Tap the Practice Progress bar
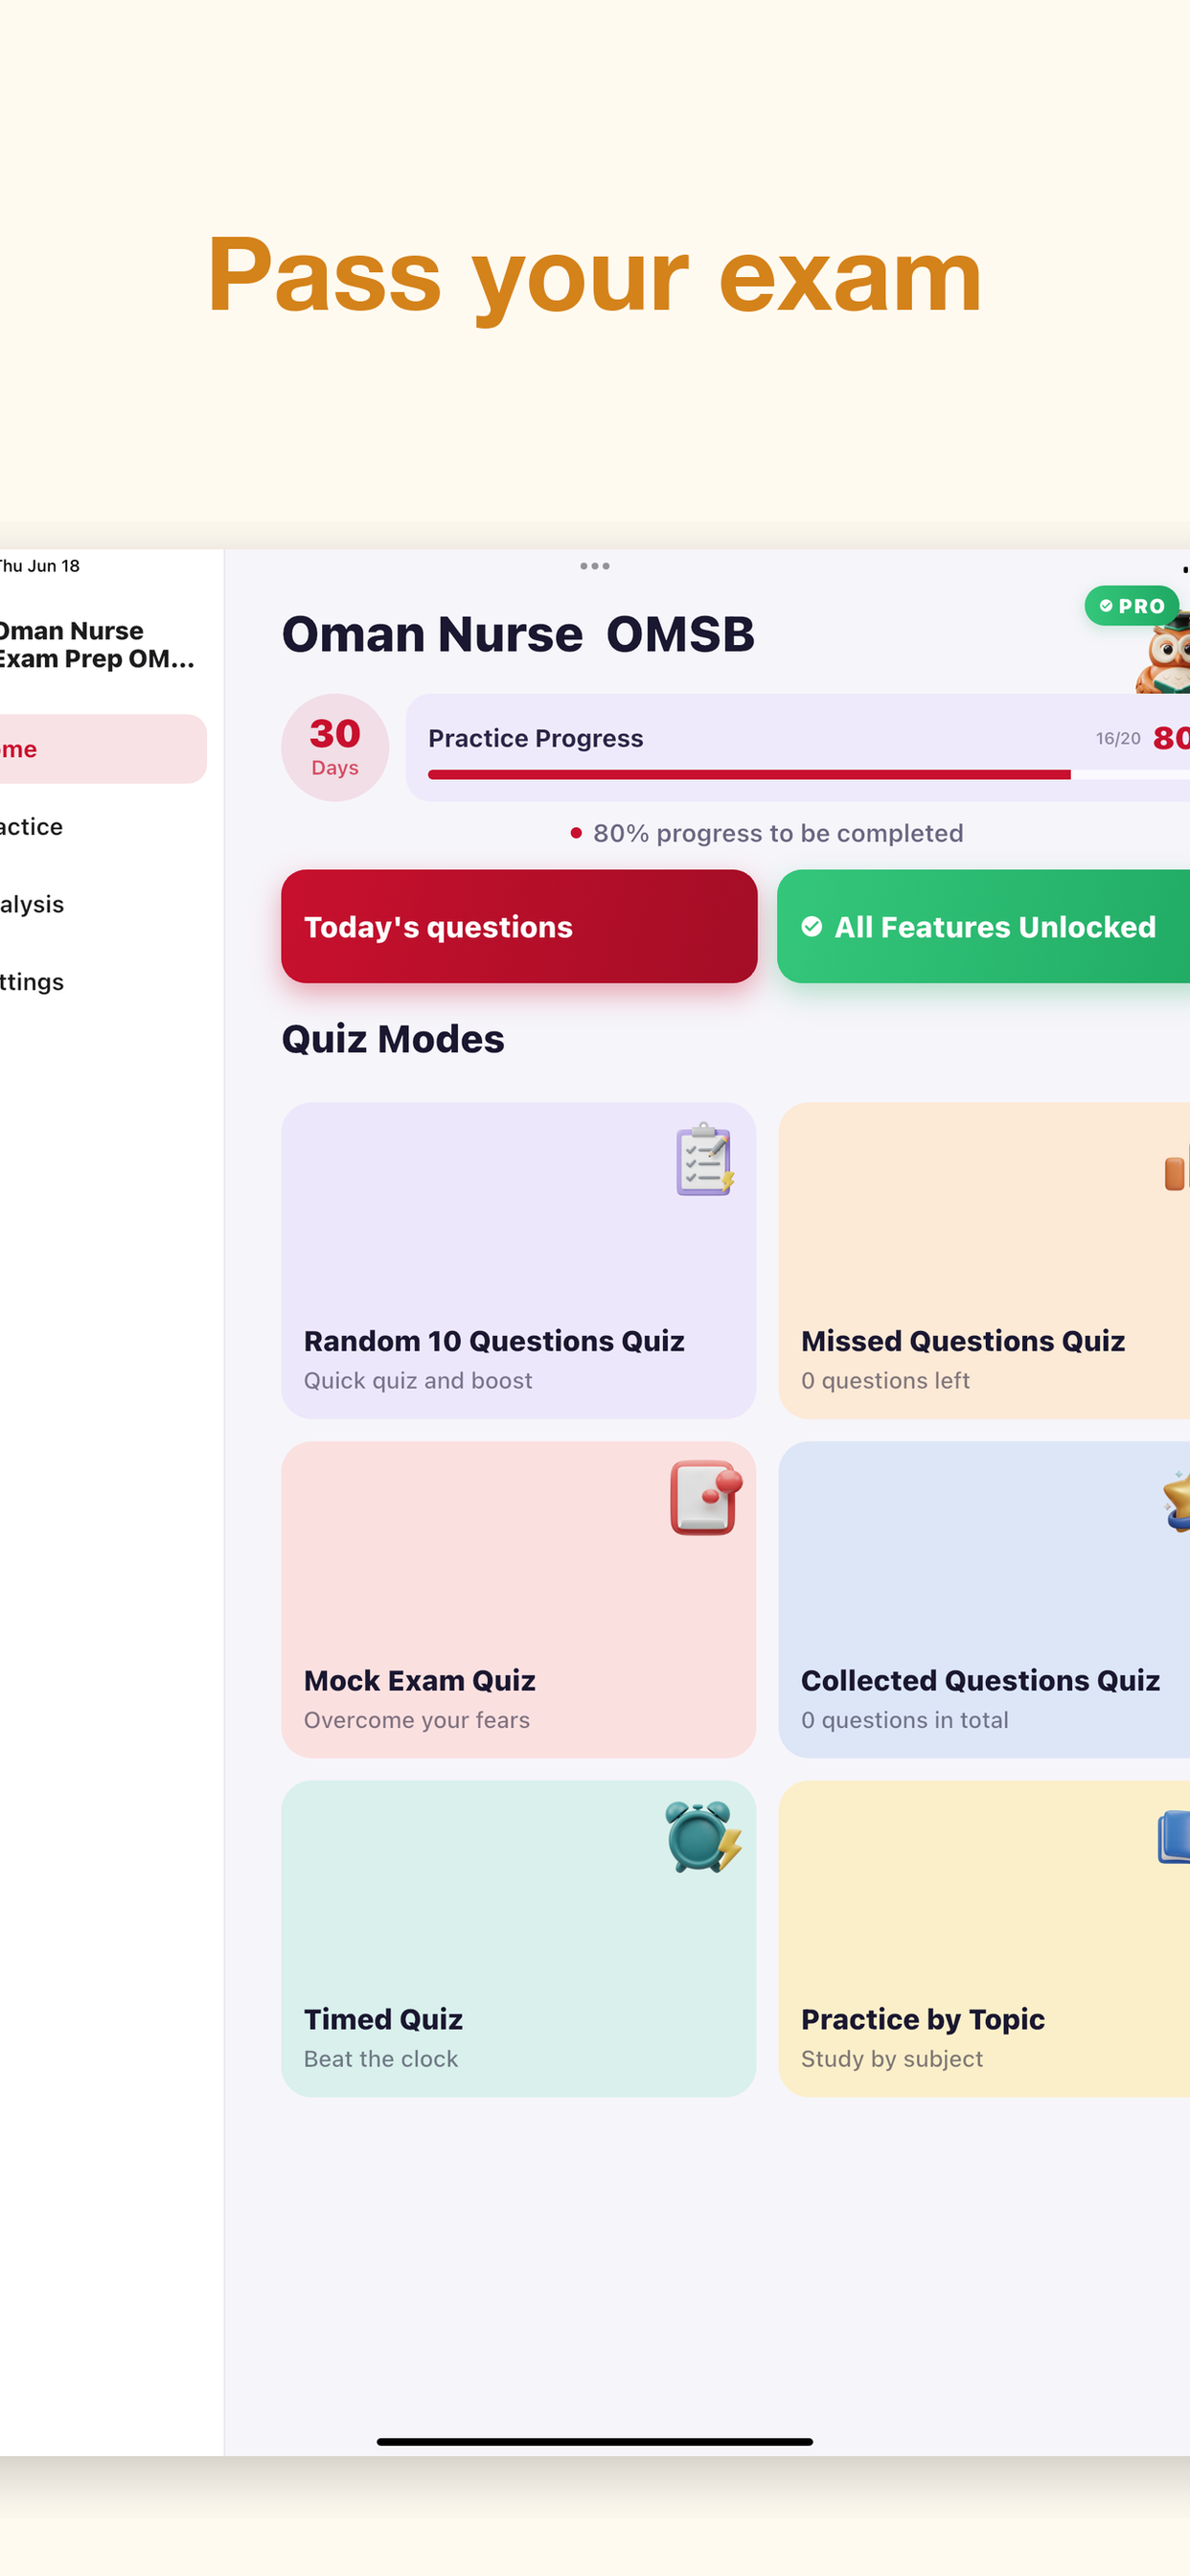 (x=798, y=748)
